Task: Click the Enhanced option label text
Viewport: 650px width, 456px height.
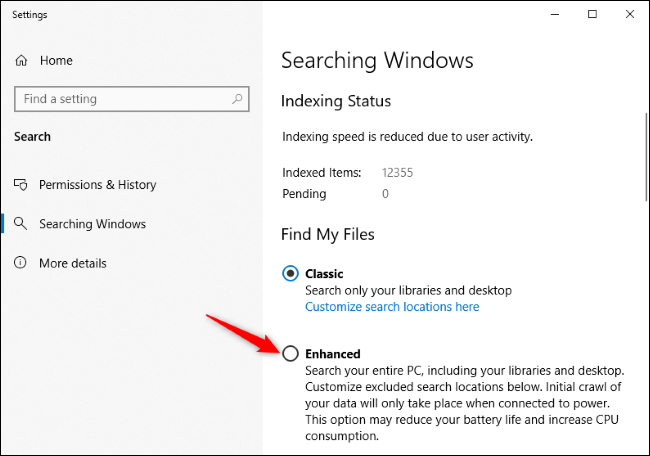Action: pyautogui.click(x=333, y=353)
